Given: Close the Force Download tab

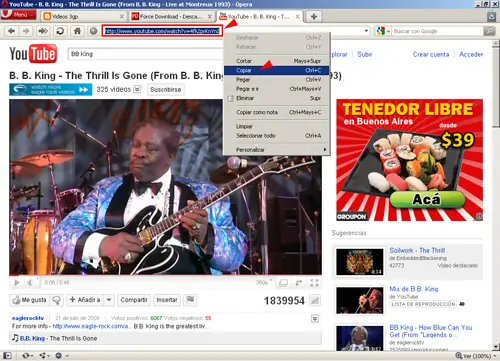Looking at the screenshot, I should tap(210, 16).
